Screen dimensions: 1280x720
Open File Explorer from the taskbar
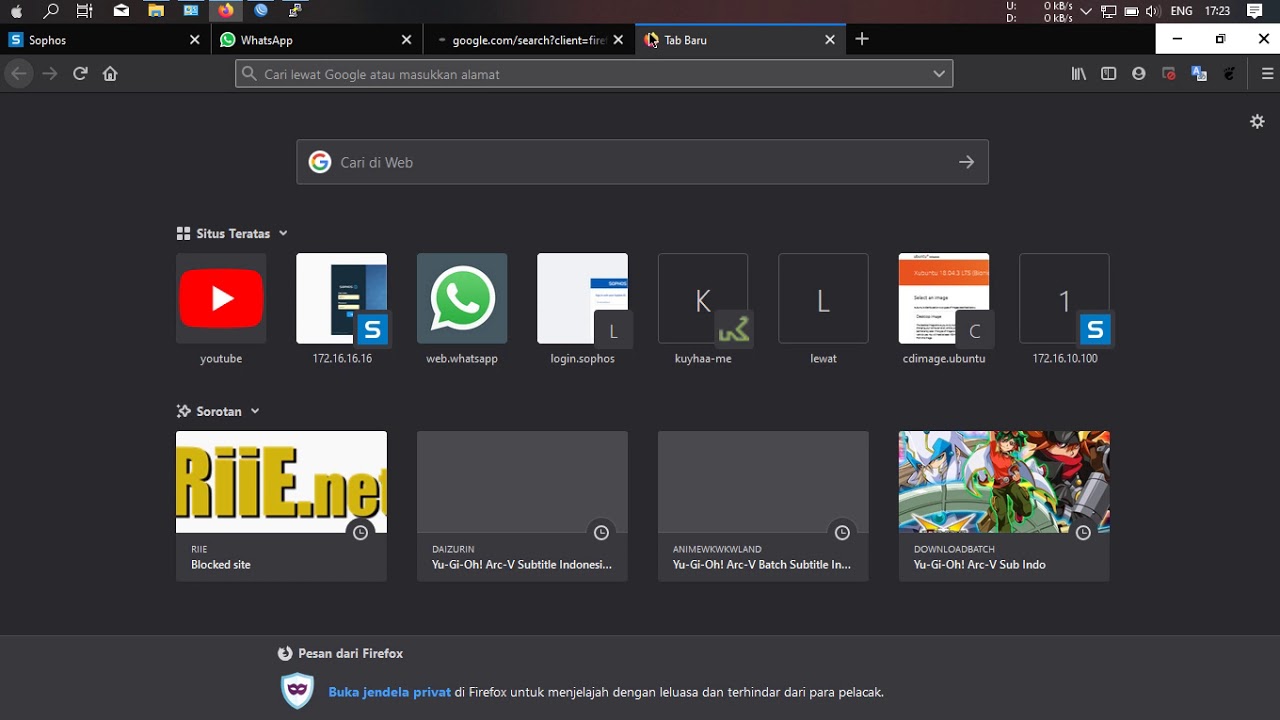tap(156, 11)
